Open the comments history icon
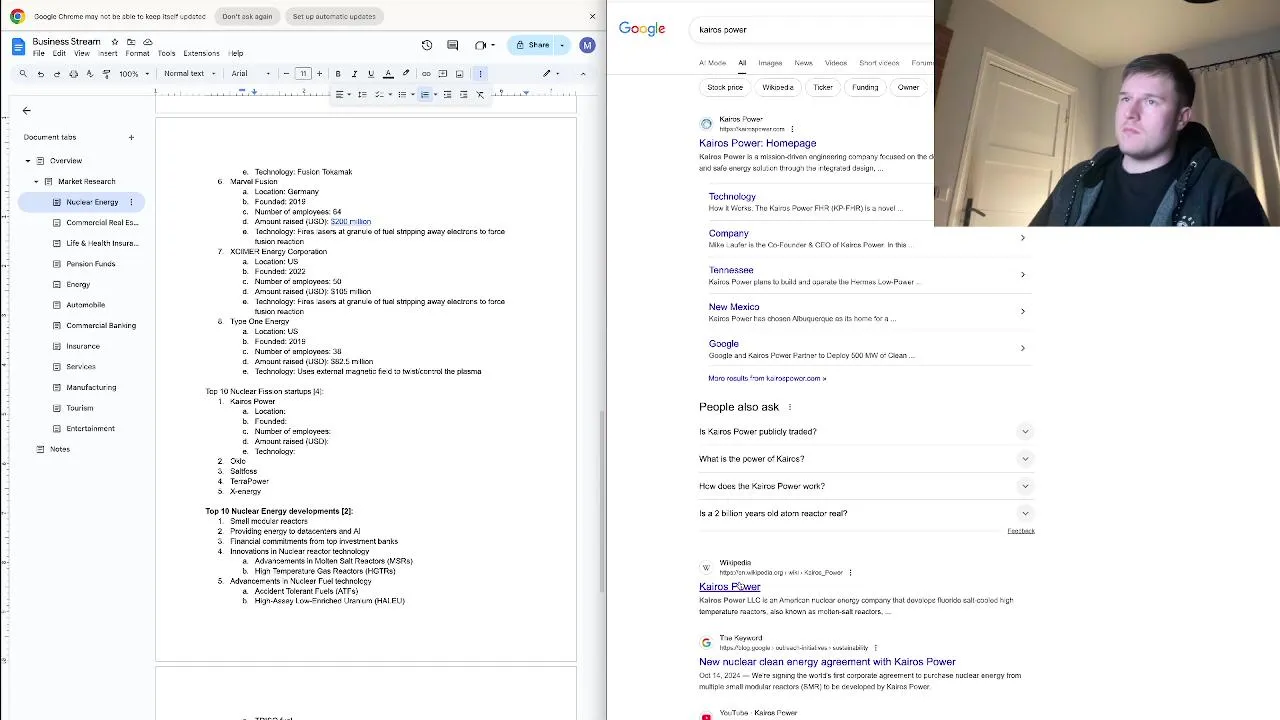This screenshot has width=1280, height=720. click(x=453, y=45)
